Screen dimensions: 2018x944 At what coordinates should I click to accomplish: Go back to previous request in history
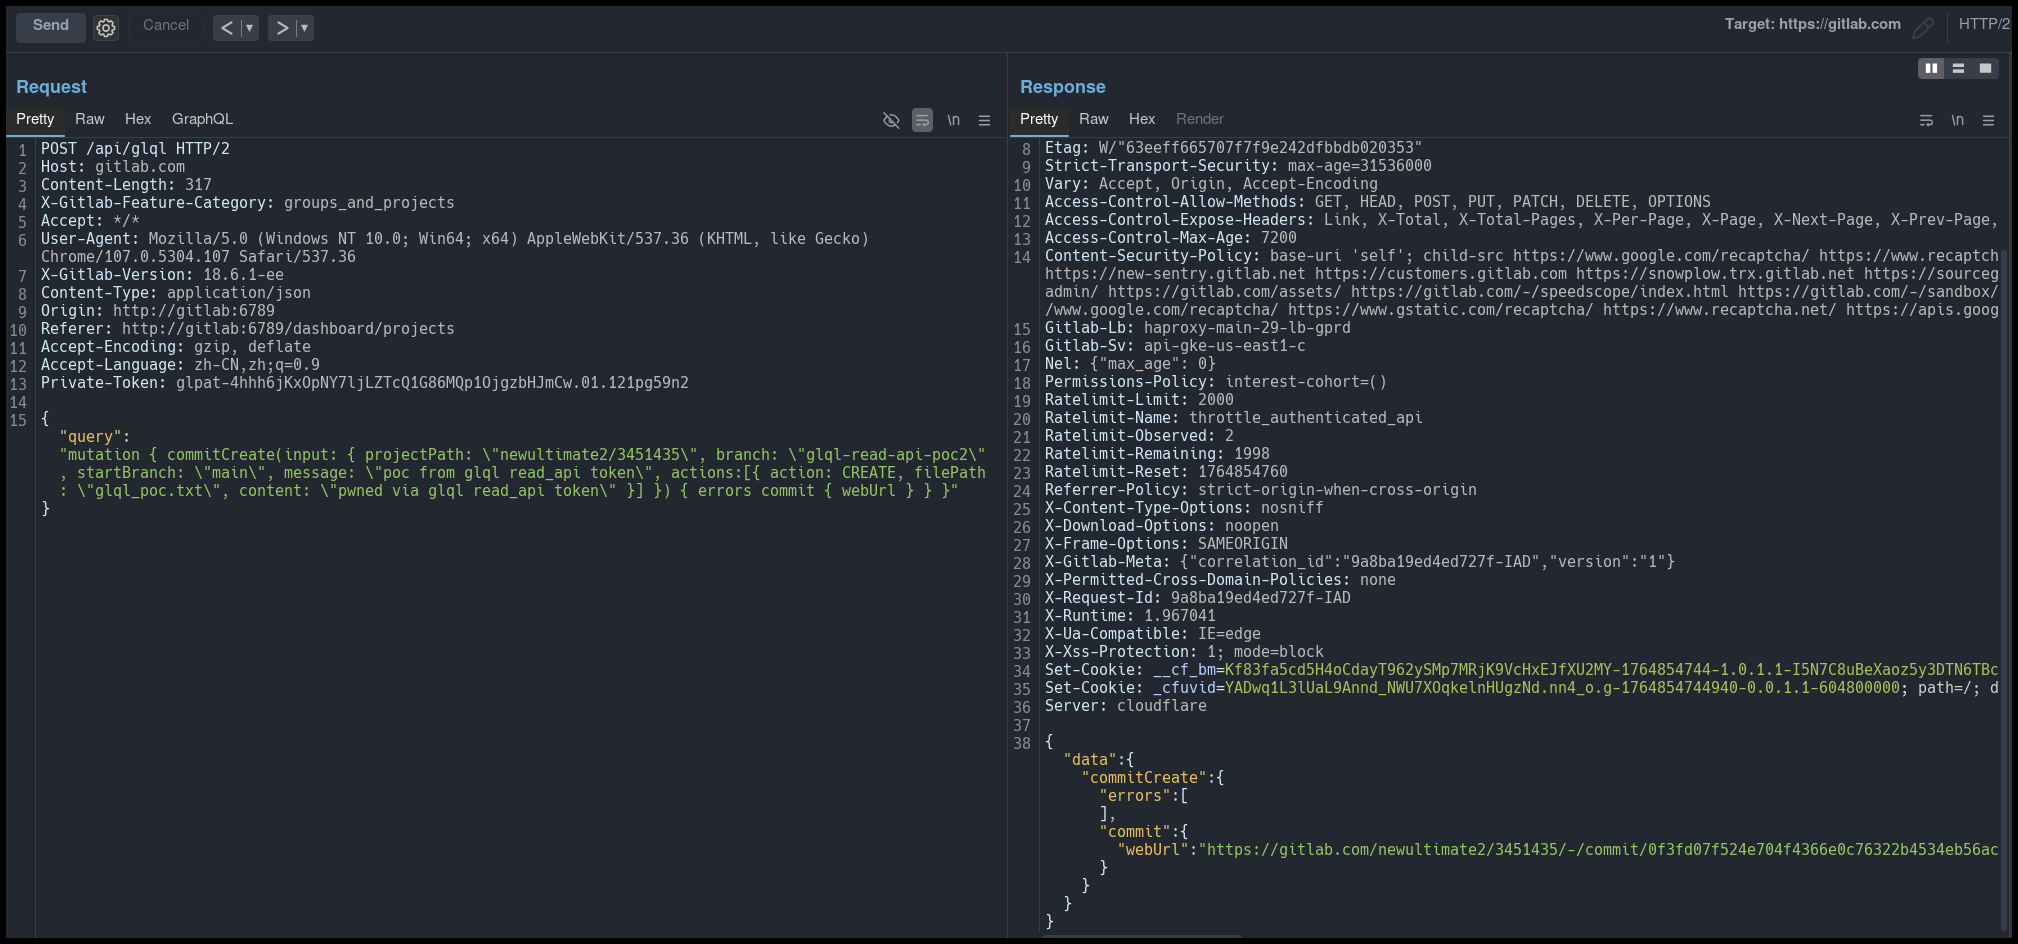[x=227, y=28]
